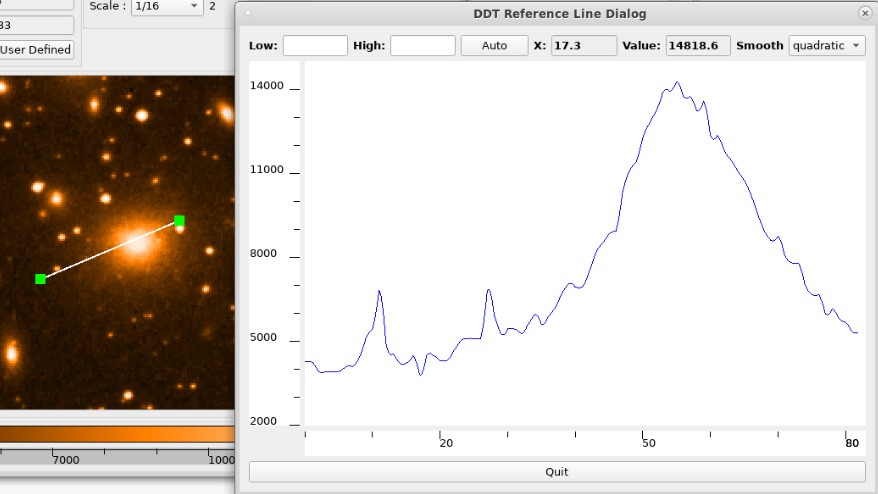Click the first small spike in the plot
This screenshot has width=878, height=494.
(x=379, y=291)
